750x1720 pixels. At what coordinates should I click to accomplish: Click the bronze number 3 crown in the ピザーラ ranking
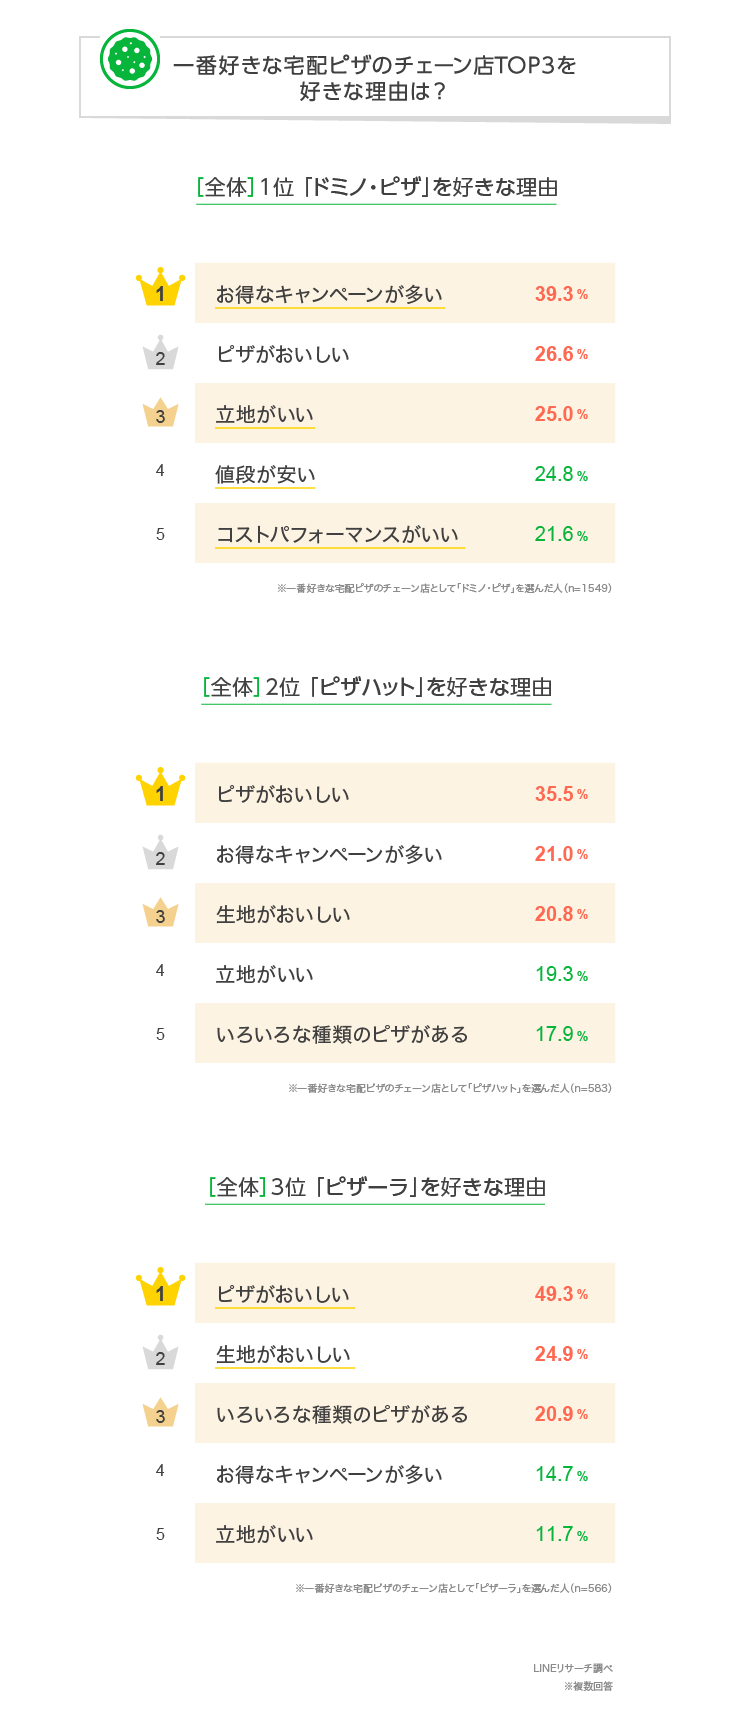coord(160,1414)
